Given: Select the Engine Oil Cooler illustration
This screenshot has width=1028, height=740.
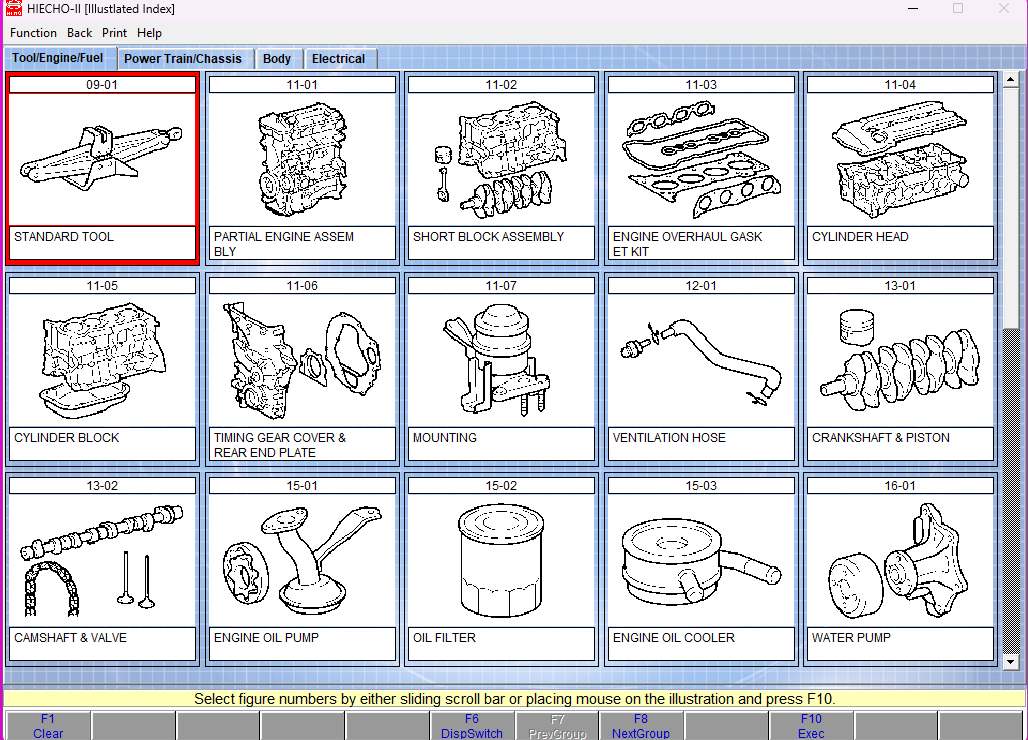Looking at the screenshot, I should coord(702,560).
